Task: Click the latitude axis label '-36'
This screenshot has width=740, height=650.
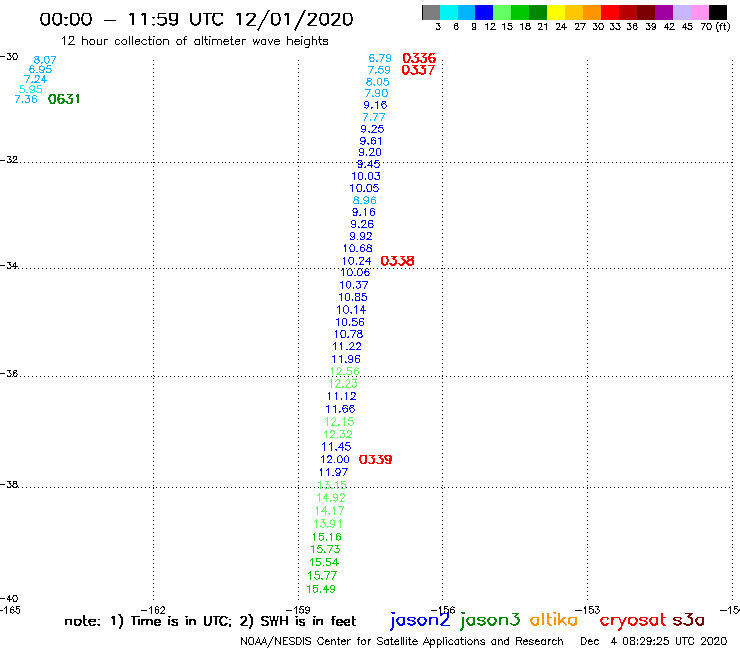Action: tap(9, 373)
